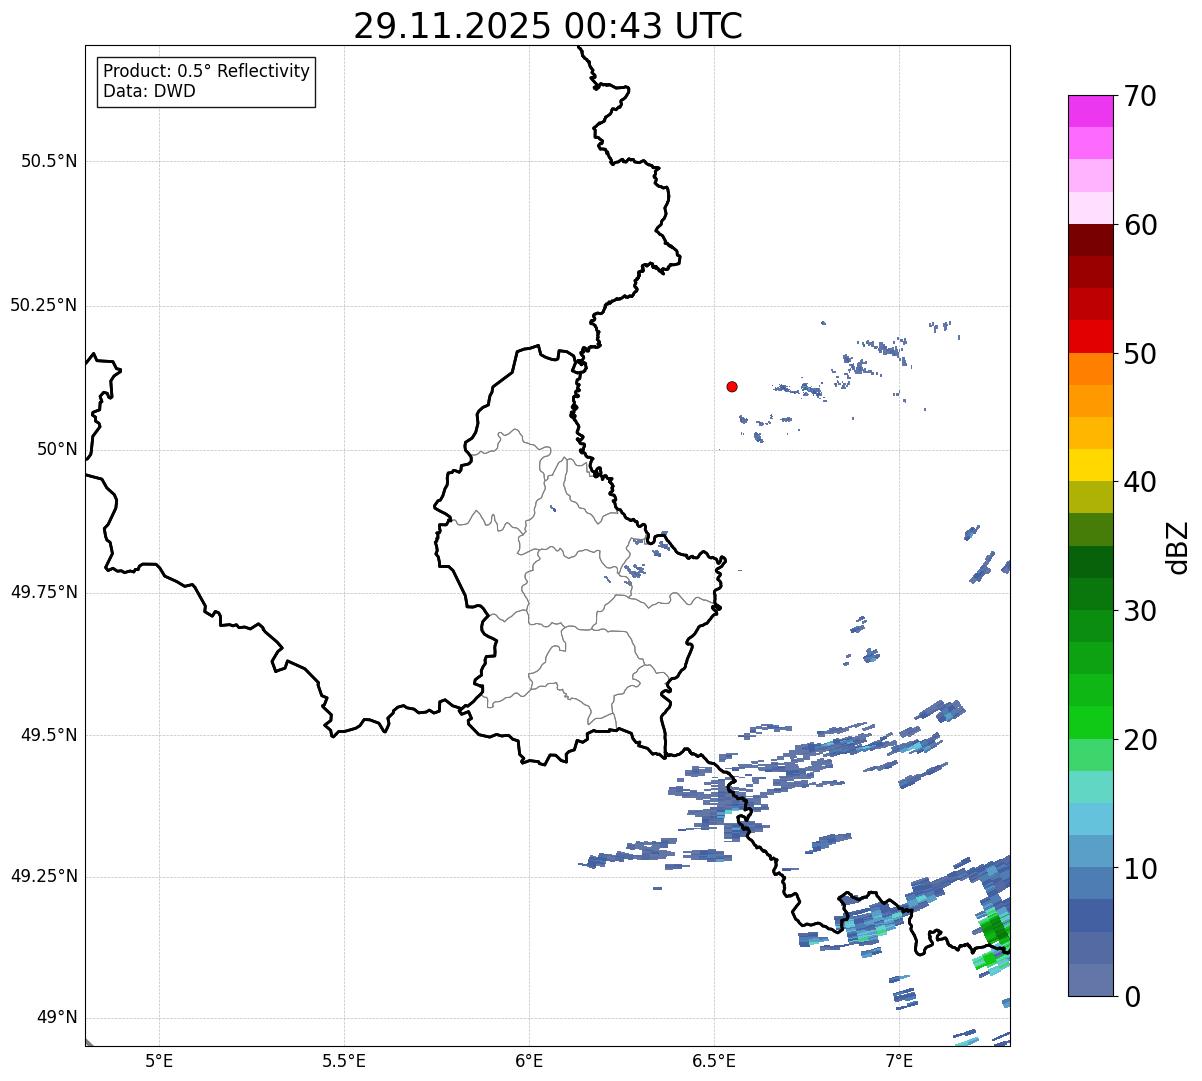Viewport: 1202px width, 1081px height.
Task: Click the longitude label 7°E
Action: click(x=899, y=1060)
